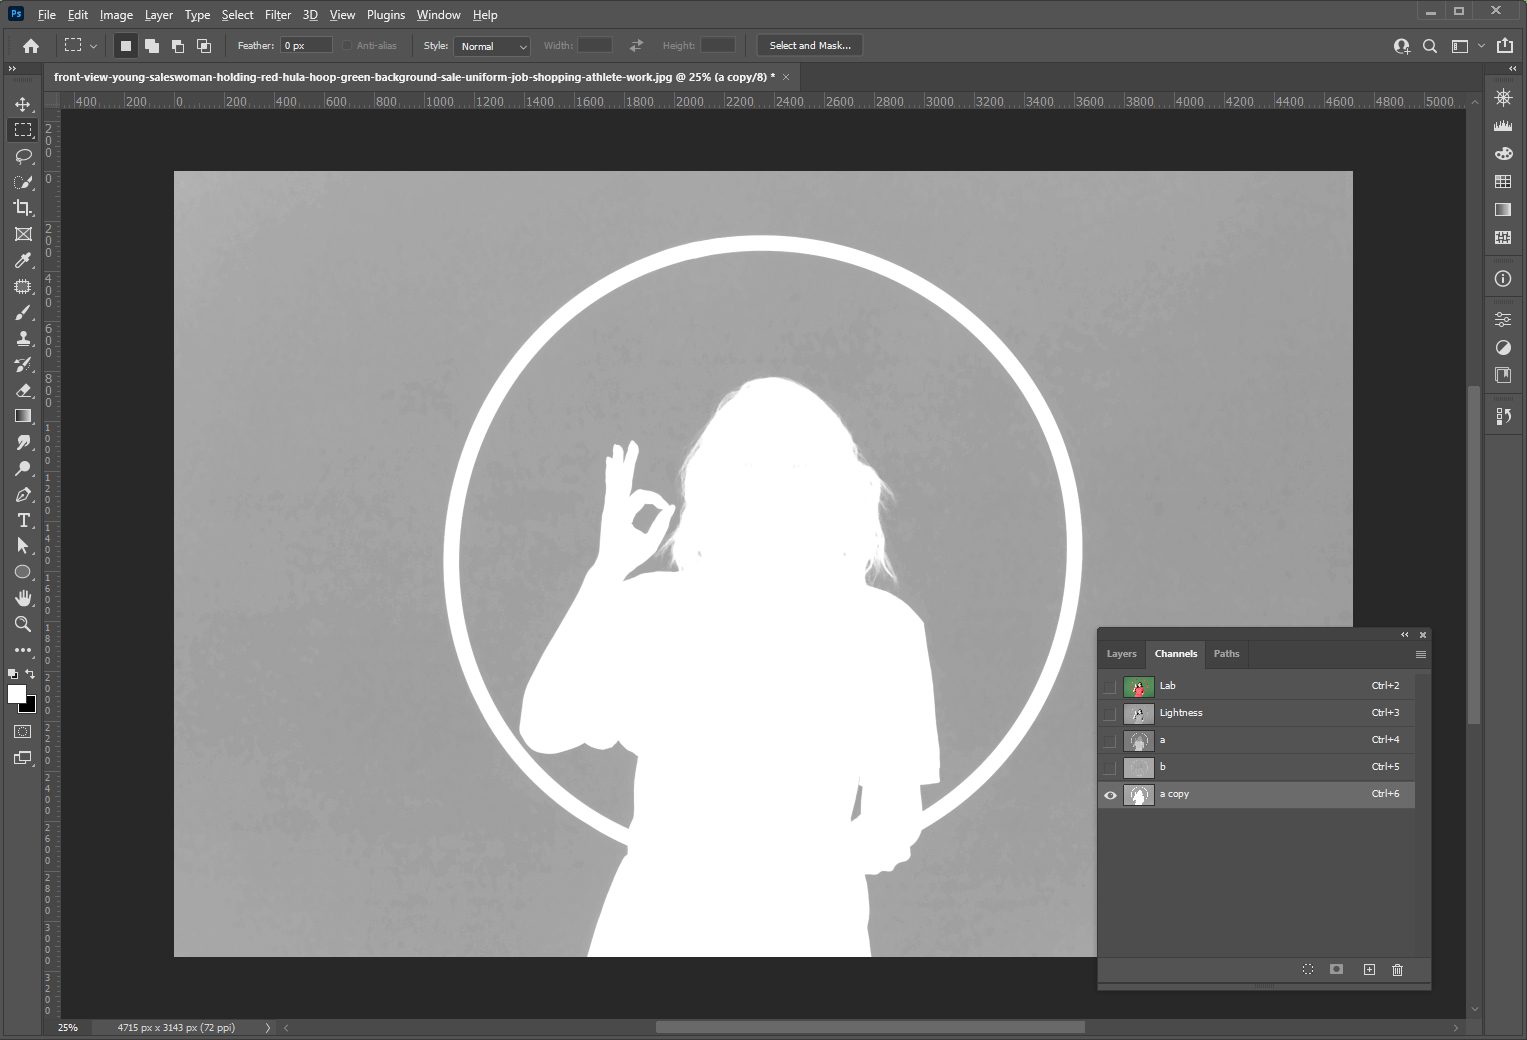Image resolution: width=1527 pixels, height=1040 pixels.
Task: Show the 'a' channel
Action: [x=1110, y=741]
